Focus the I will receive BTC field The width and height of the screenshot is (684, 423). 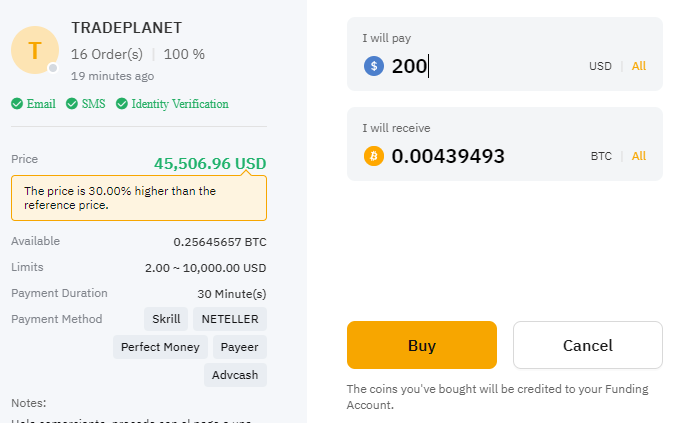pos(484,156)
